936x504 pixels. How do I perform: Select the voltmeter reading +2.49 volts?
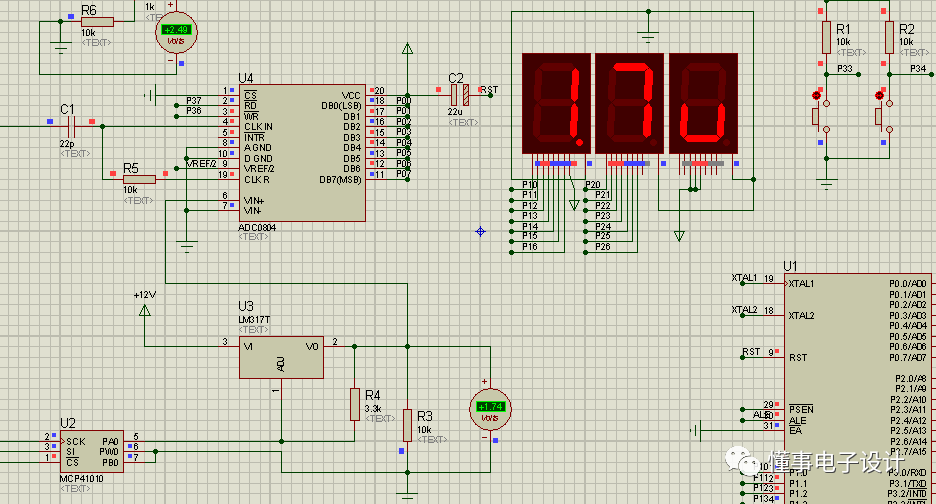click(175, 32)
